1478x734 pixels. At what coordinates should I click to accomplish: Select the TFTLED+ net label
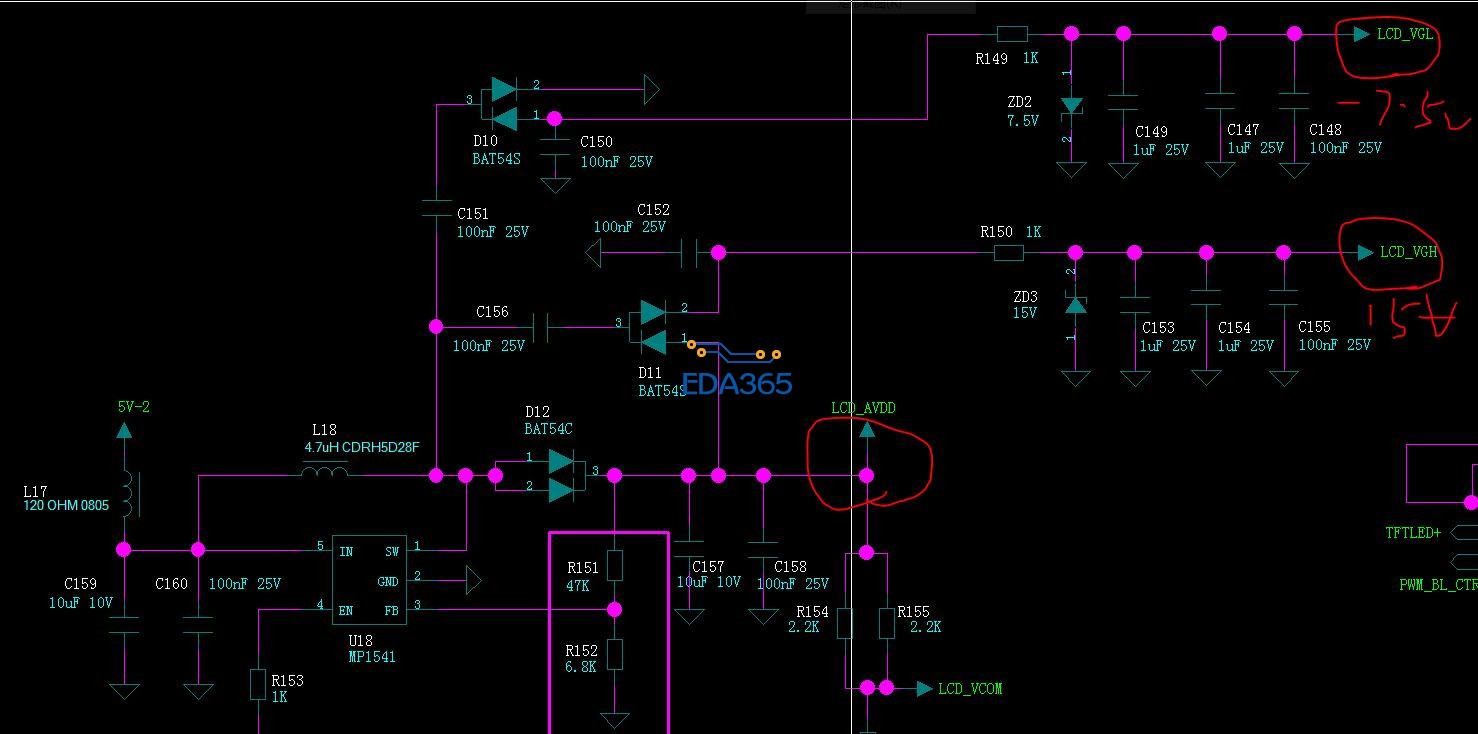coord(1413,533)
